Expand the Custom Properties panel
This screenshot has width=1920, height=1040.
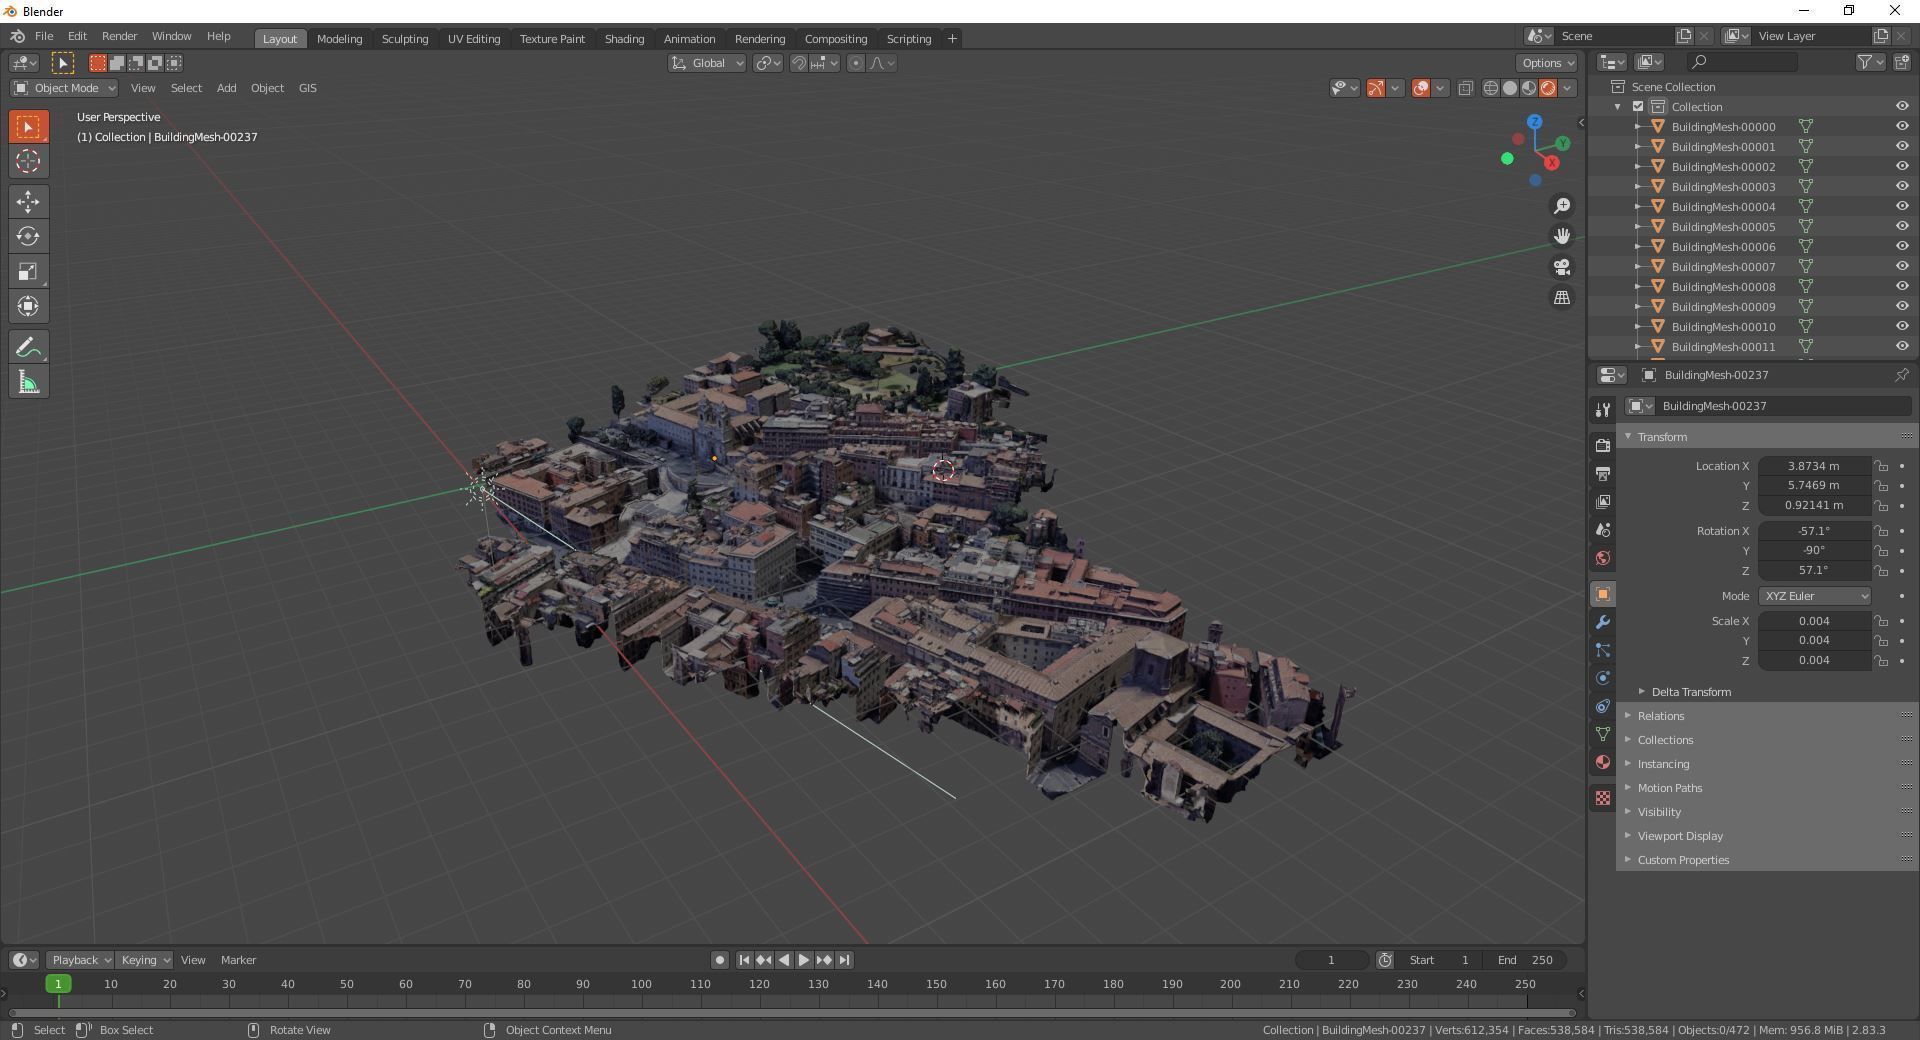coord(1682,860)
